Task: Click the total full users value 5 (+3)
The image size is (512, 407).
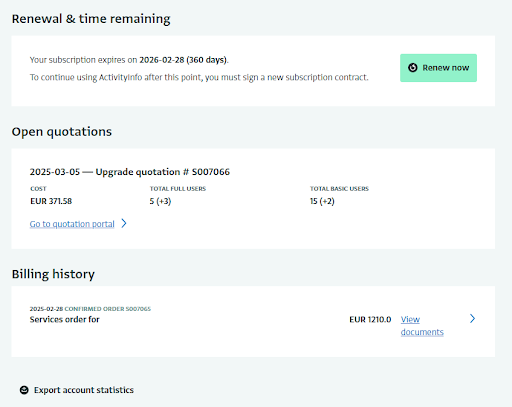Action: coord(160,201)
